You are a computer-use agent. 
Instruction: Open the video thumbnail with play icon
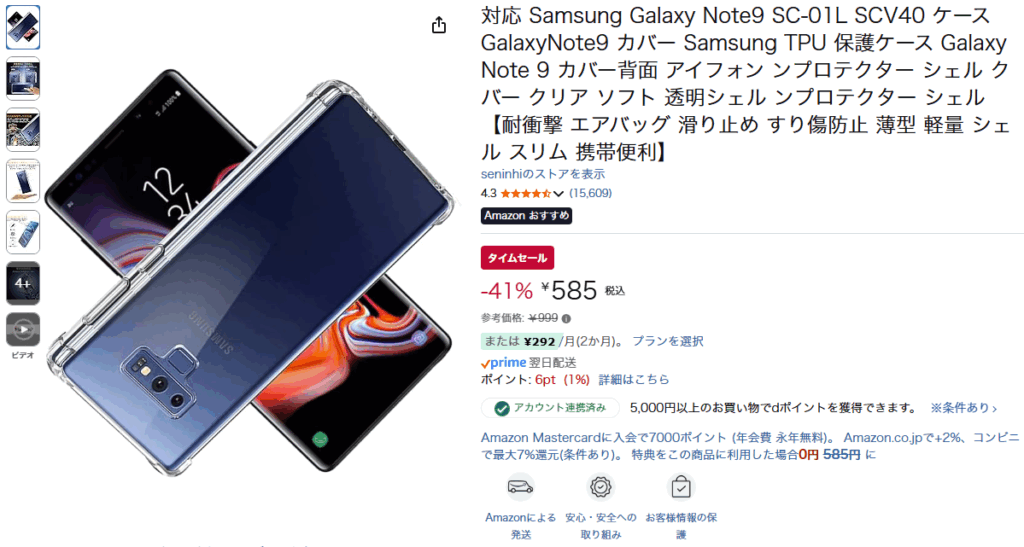23,330
